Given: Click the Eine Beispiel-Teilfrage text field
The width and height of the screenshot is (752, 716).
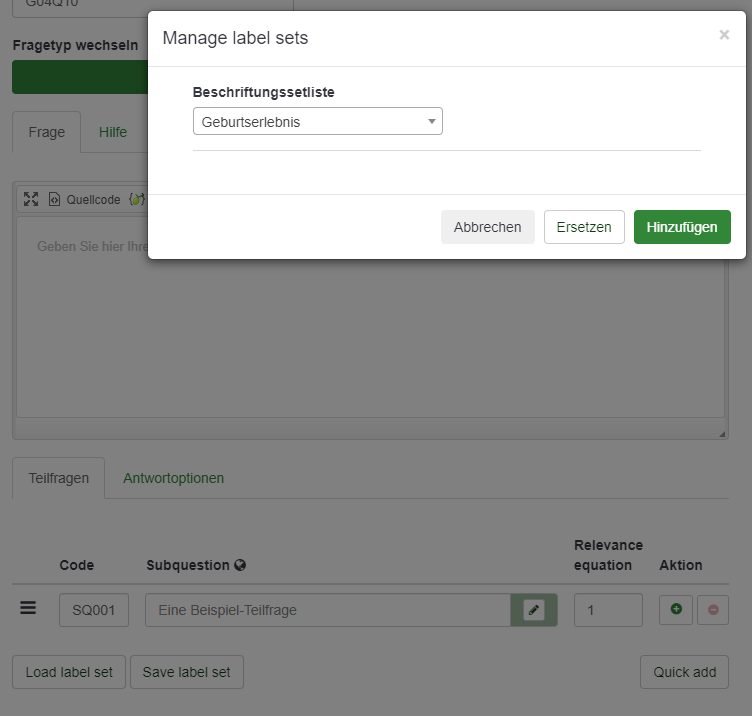Looking at the screenshot, I should (327, 610).
